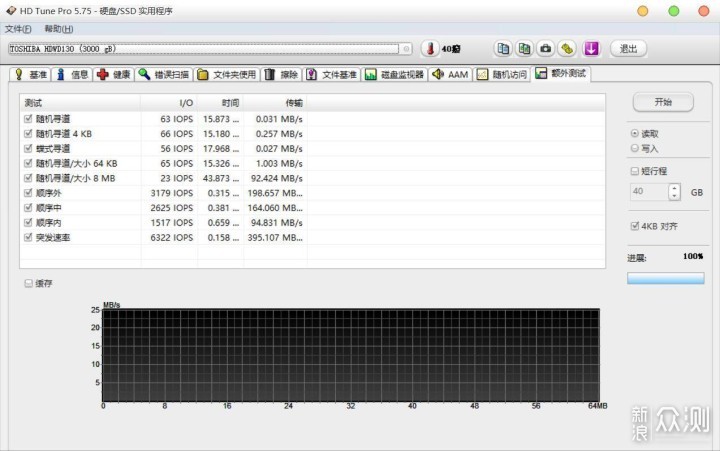Toggle the 4KB 对齐 checkbox

click(x=635, y=226)
